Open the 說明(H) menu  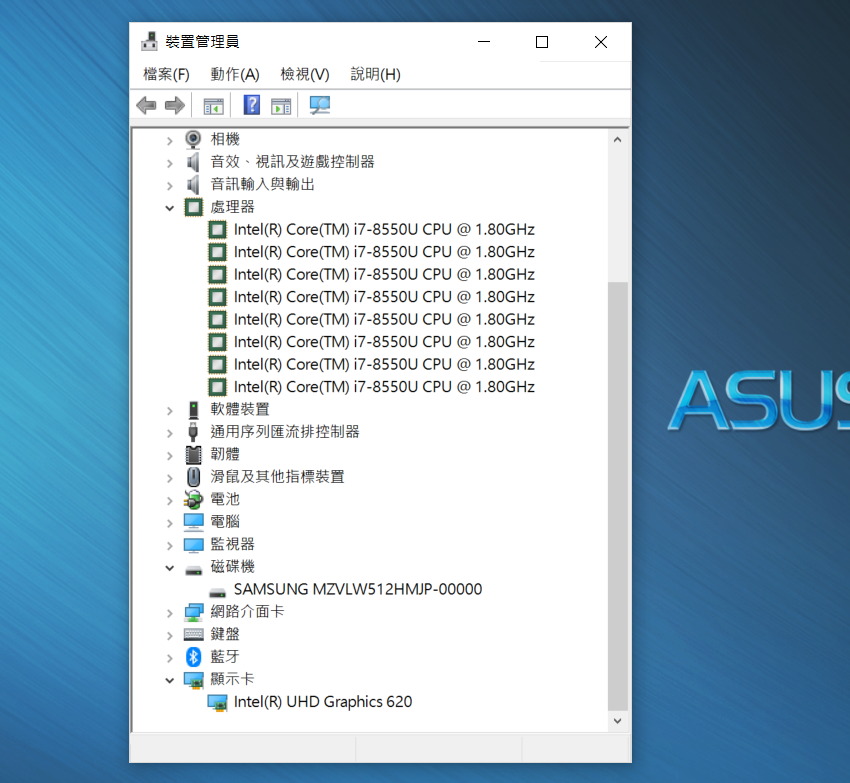pos(375,74)
